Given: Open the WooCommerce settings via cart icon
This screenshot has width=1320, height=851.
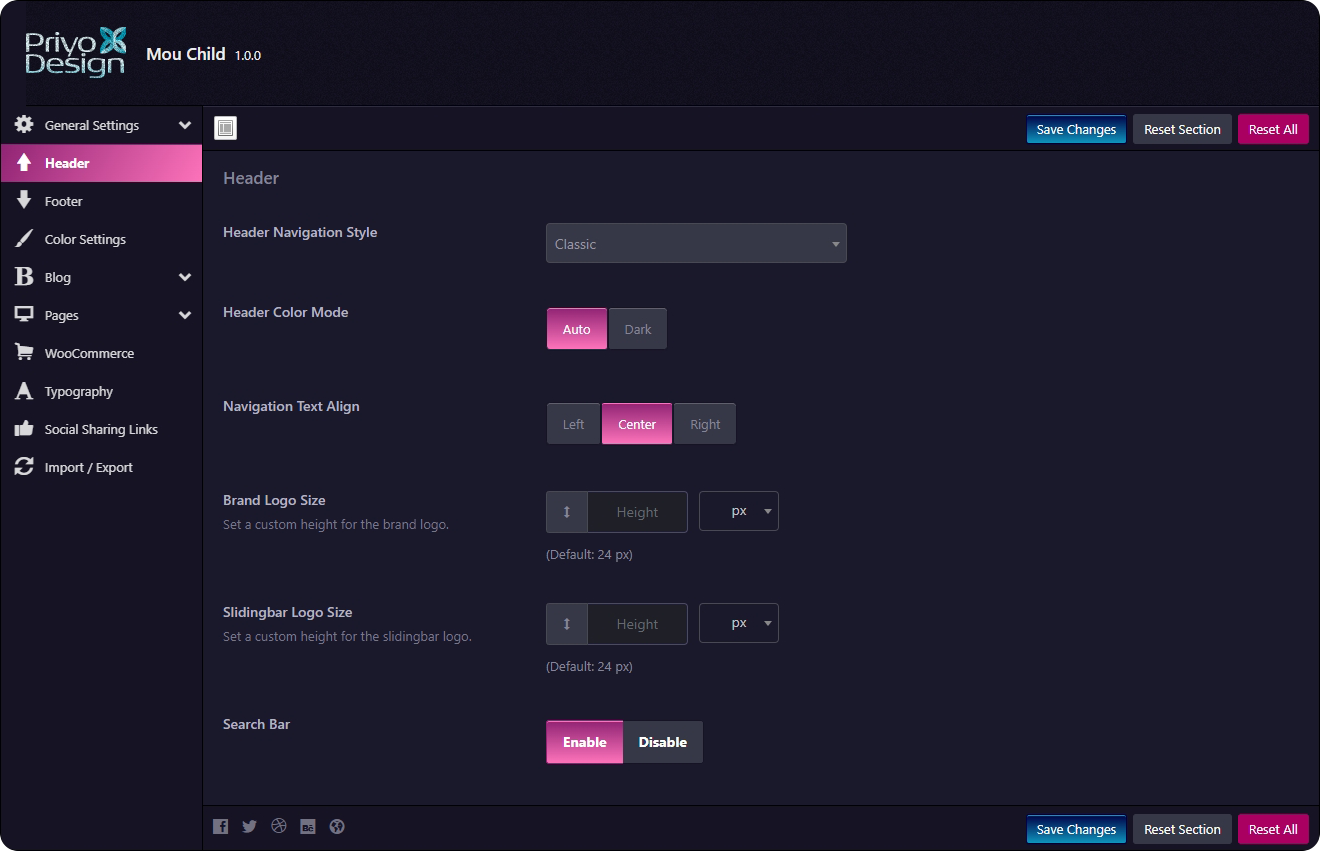Looking at the screenshot, I should tap(23, 352).
